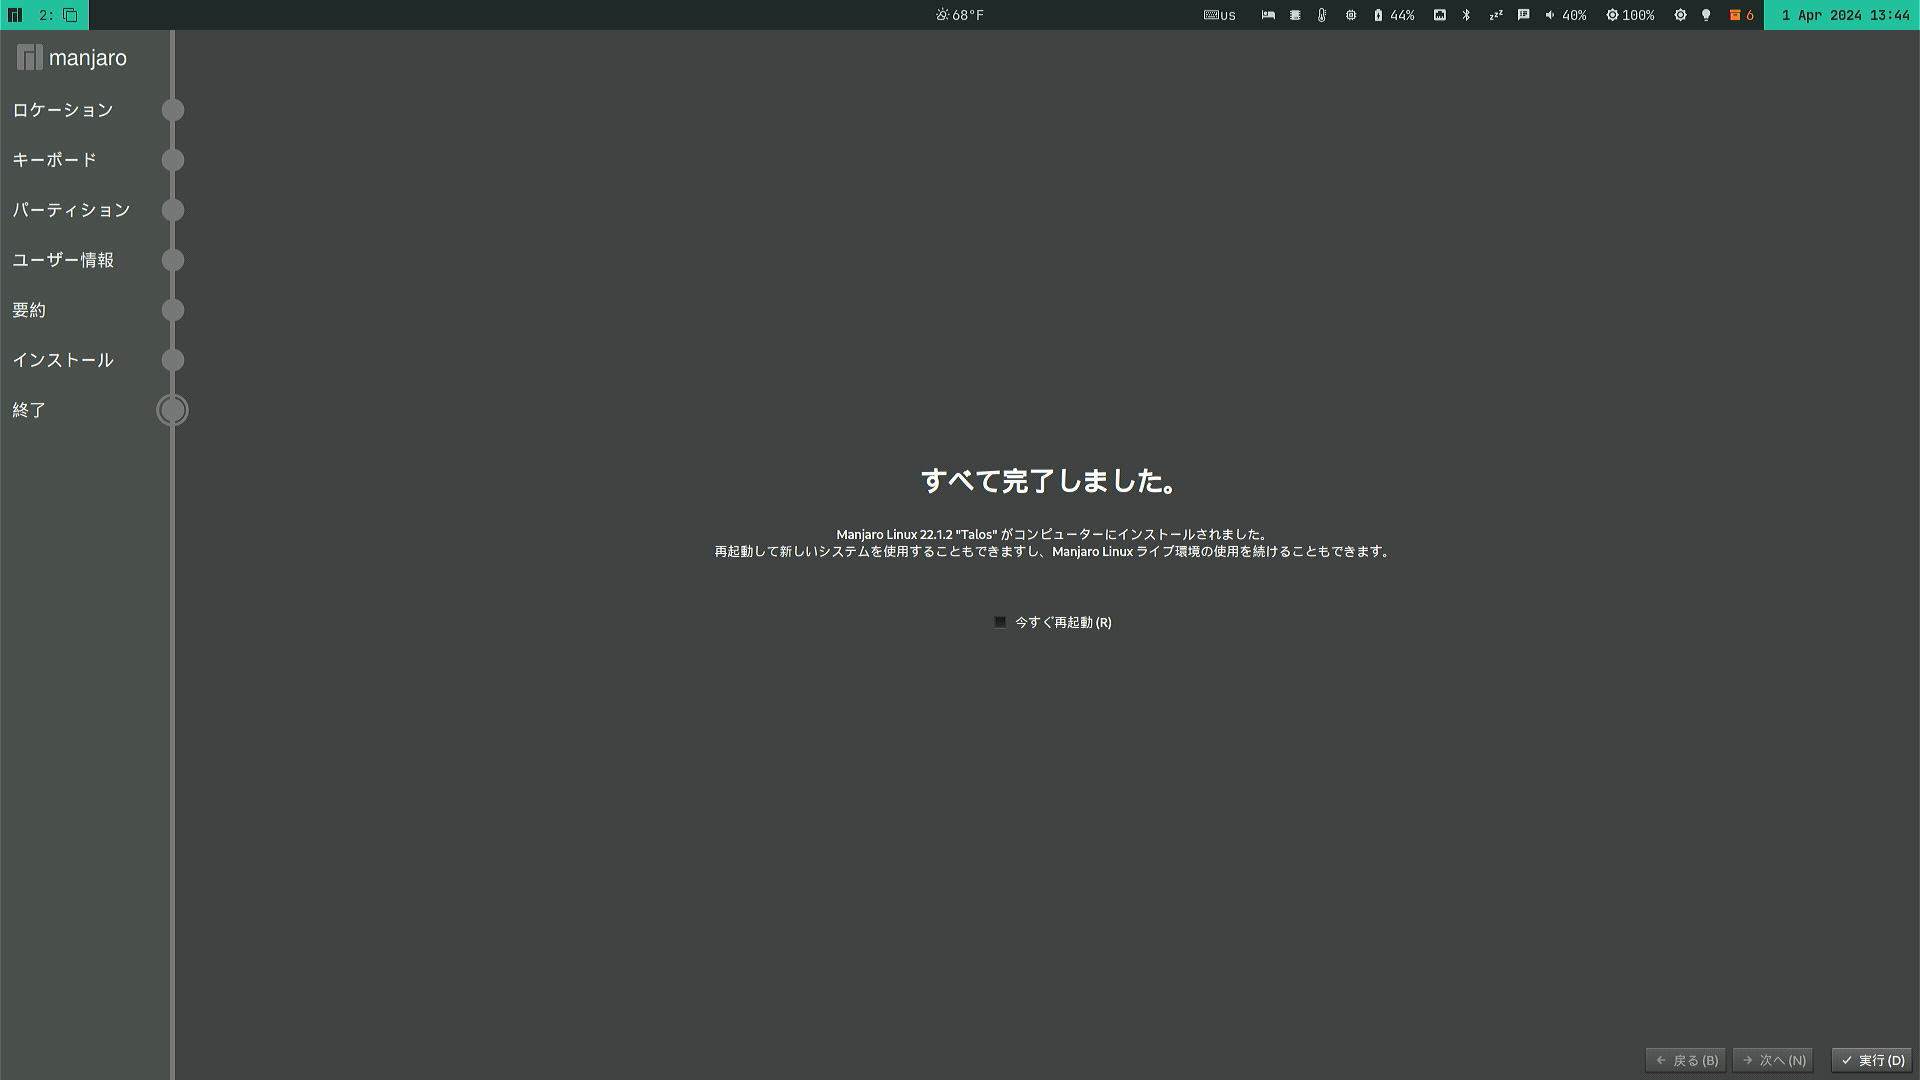
Task: Click the orange package updates icon
Action: [1741, 15]
